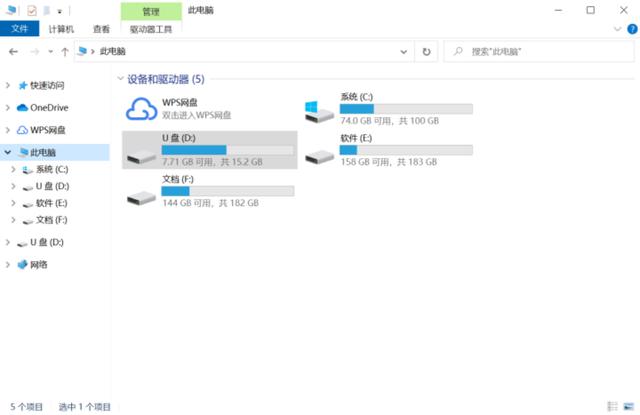Open the 文件 menu
640x415 pixels.
pyautogui.click(x=18, y=30)
